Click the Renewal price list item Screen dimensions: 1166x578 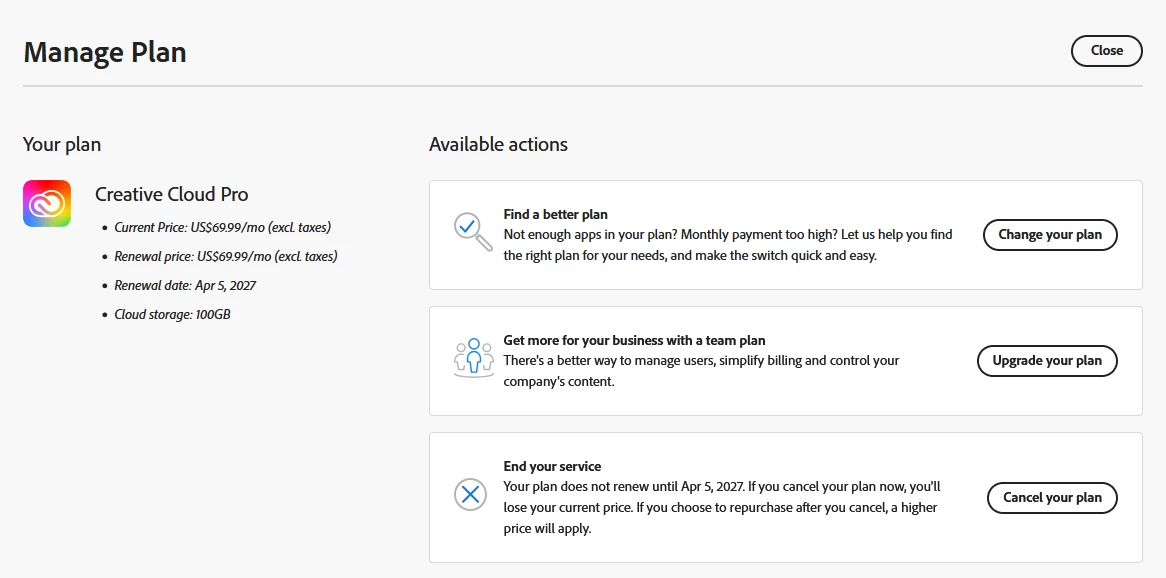click(x=225, y=256)
